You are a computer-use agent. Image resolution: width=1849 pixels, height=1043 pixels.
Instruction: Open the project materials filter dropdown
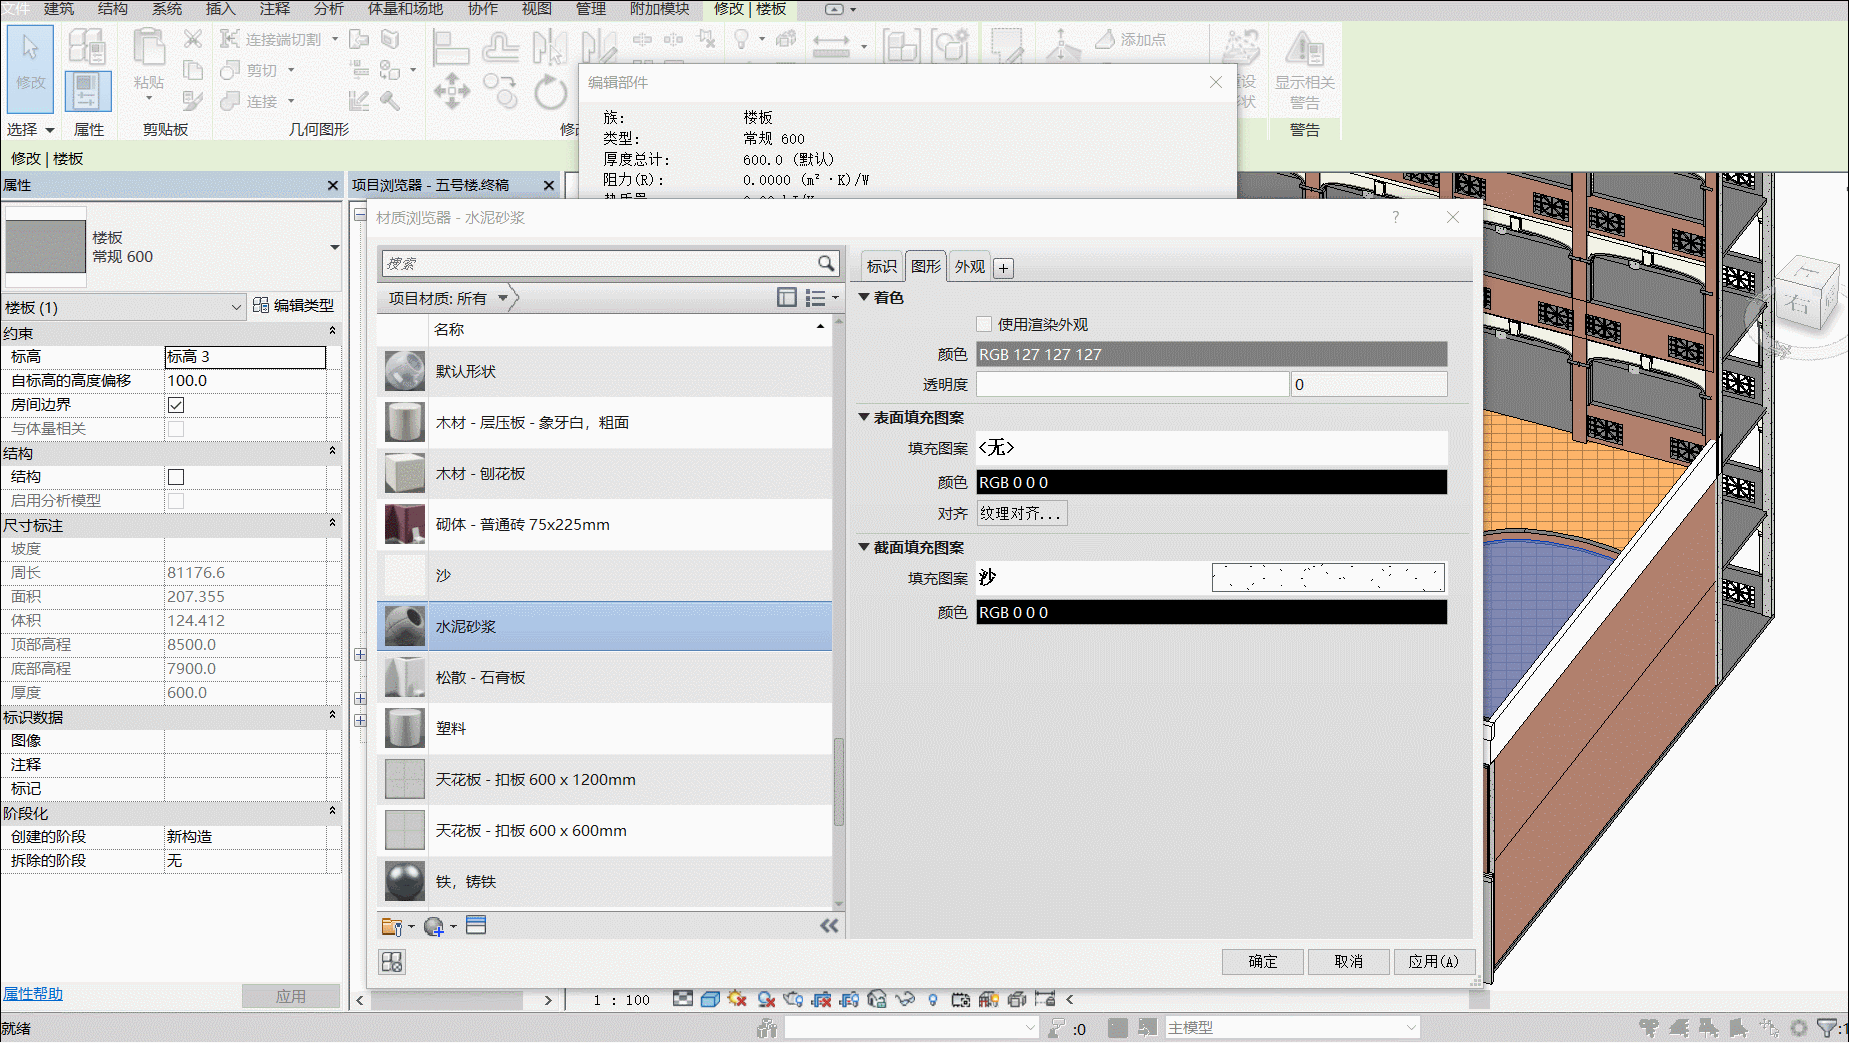[502, 298]
